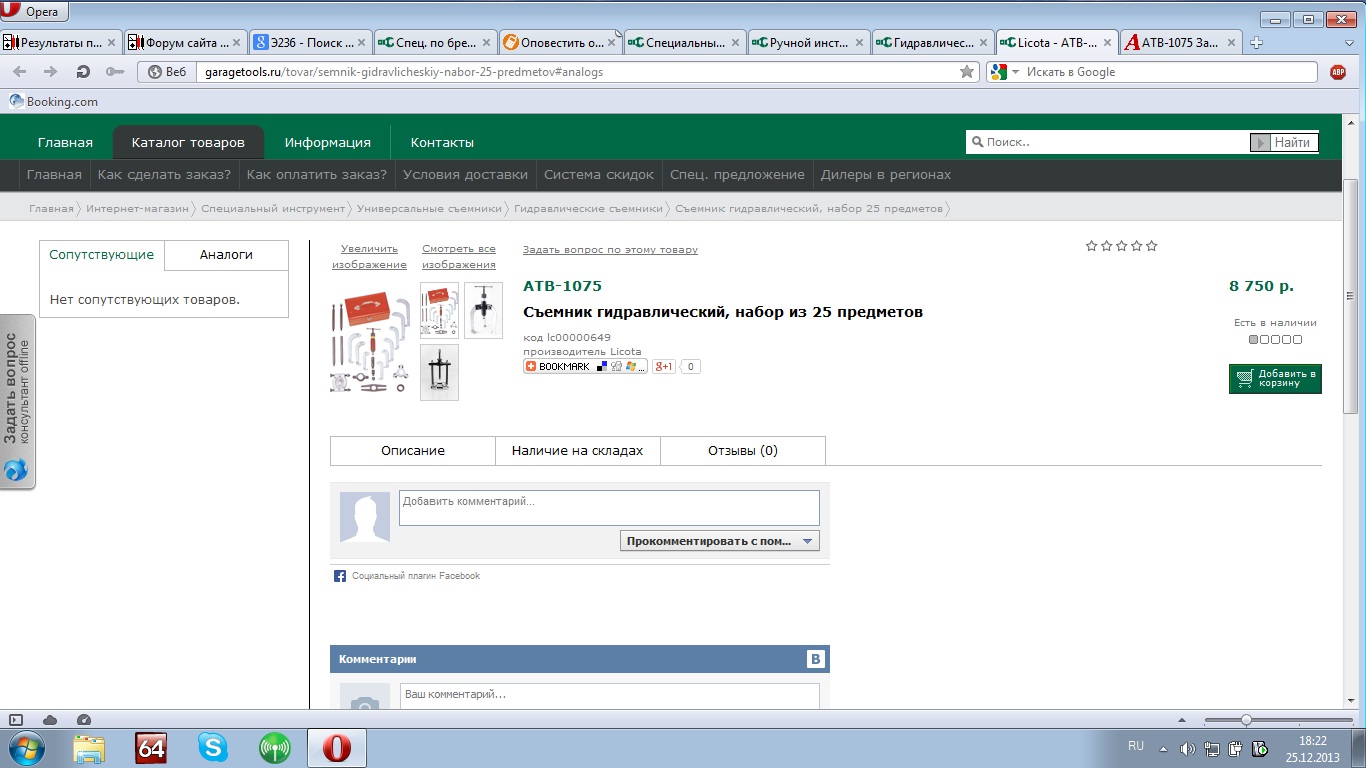
Task: Go back with the browser back arrow
Action: (20, 72)
